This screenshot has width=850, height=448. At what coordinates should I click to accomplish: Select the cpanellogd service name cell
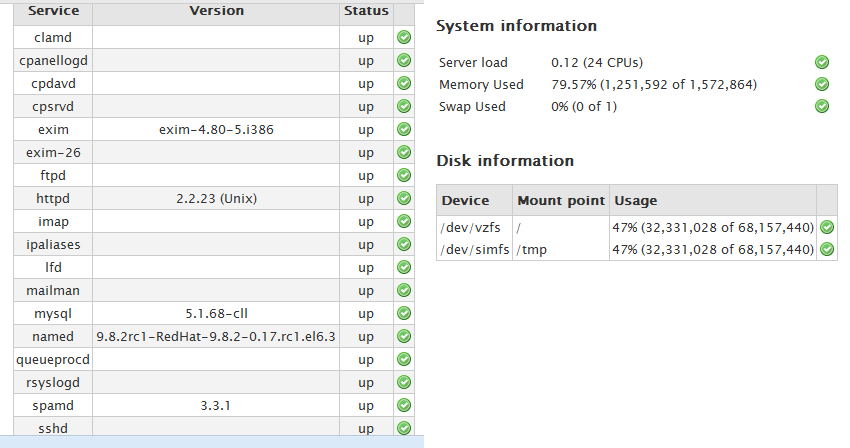(x=53, y=60)
